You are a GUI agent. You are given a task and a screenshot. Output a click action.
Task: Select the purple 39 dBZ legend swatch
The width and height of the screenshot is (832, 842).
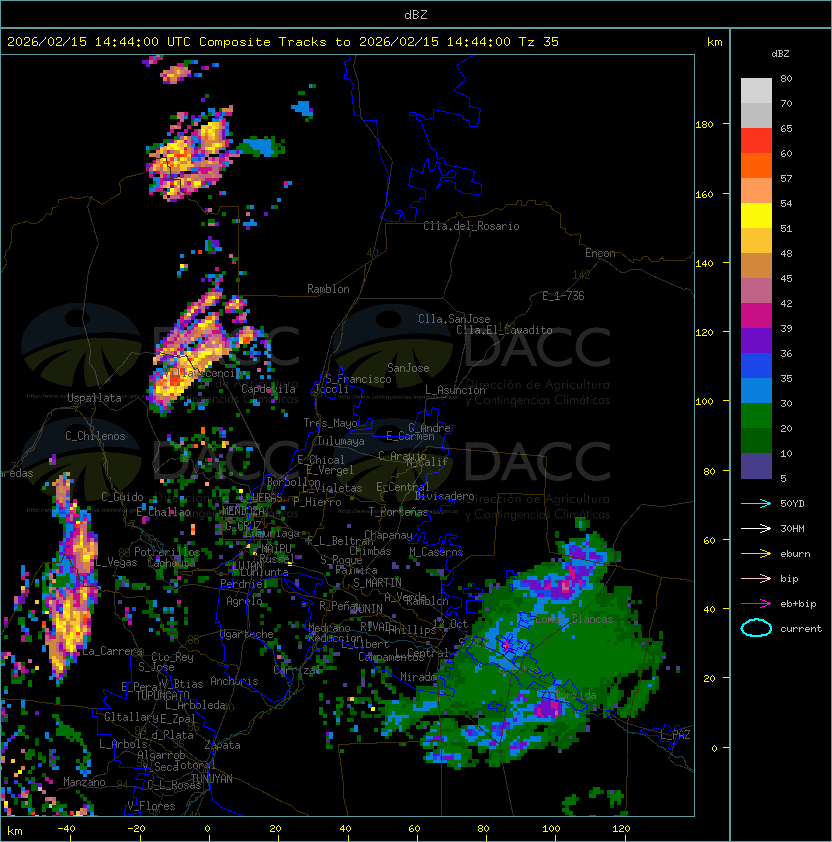[756, 340]
